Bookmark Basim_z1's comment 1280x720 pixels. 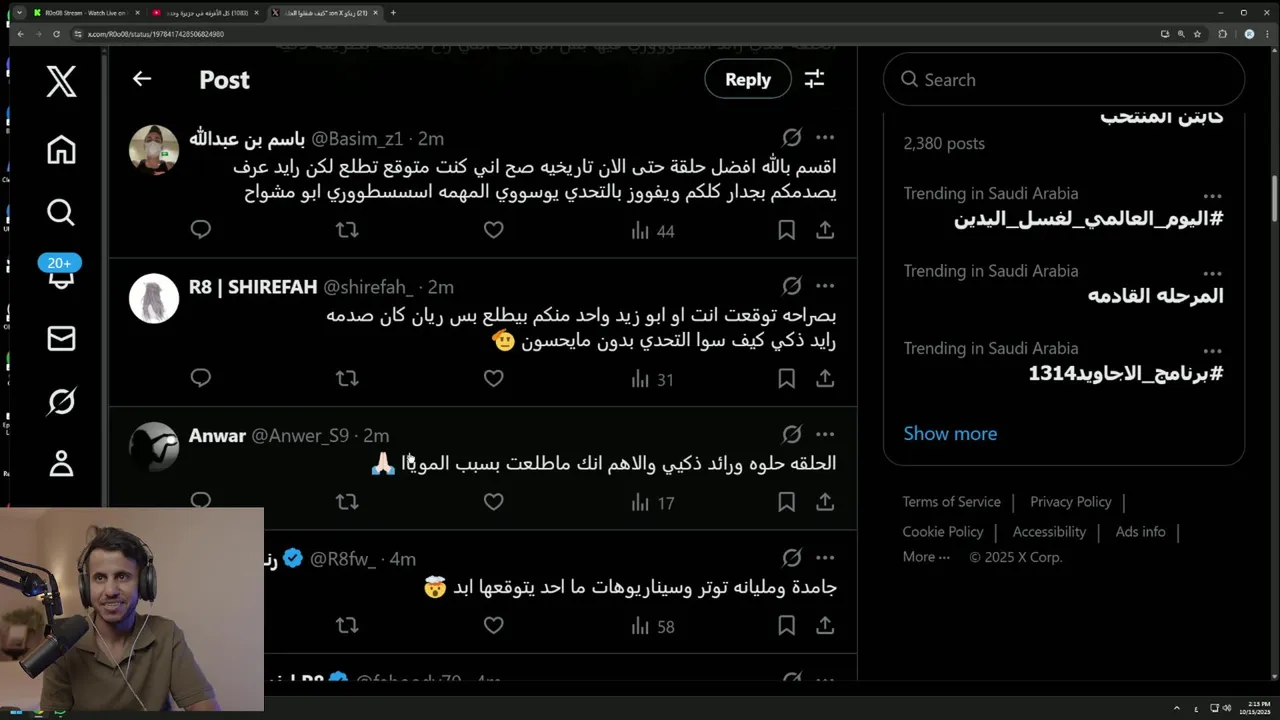[x=787, y=230]
